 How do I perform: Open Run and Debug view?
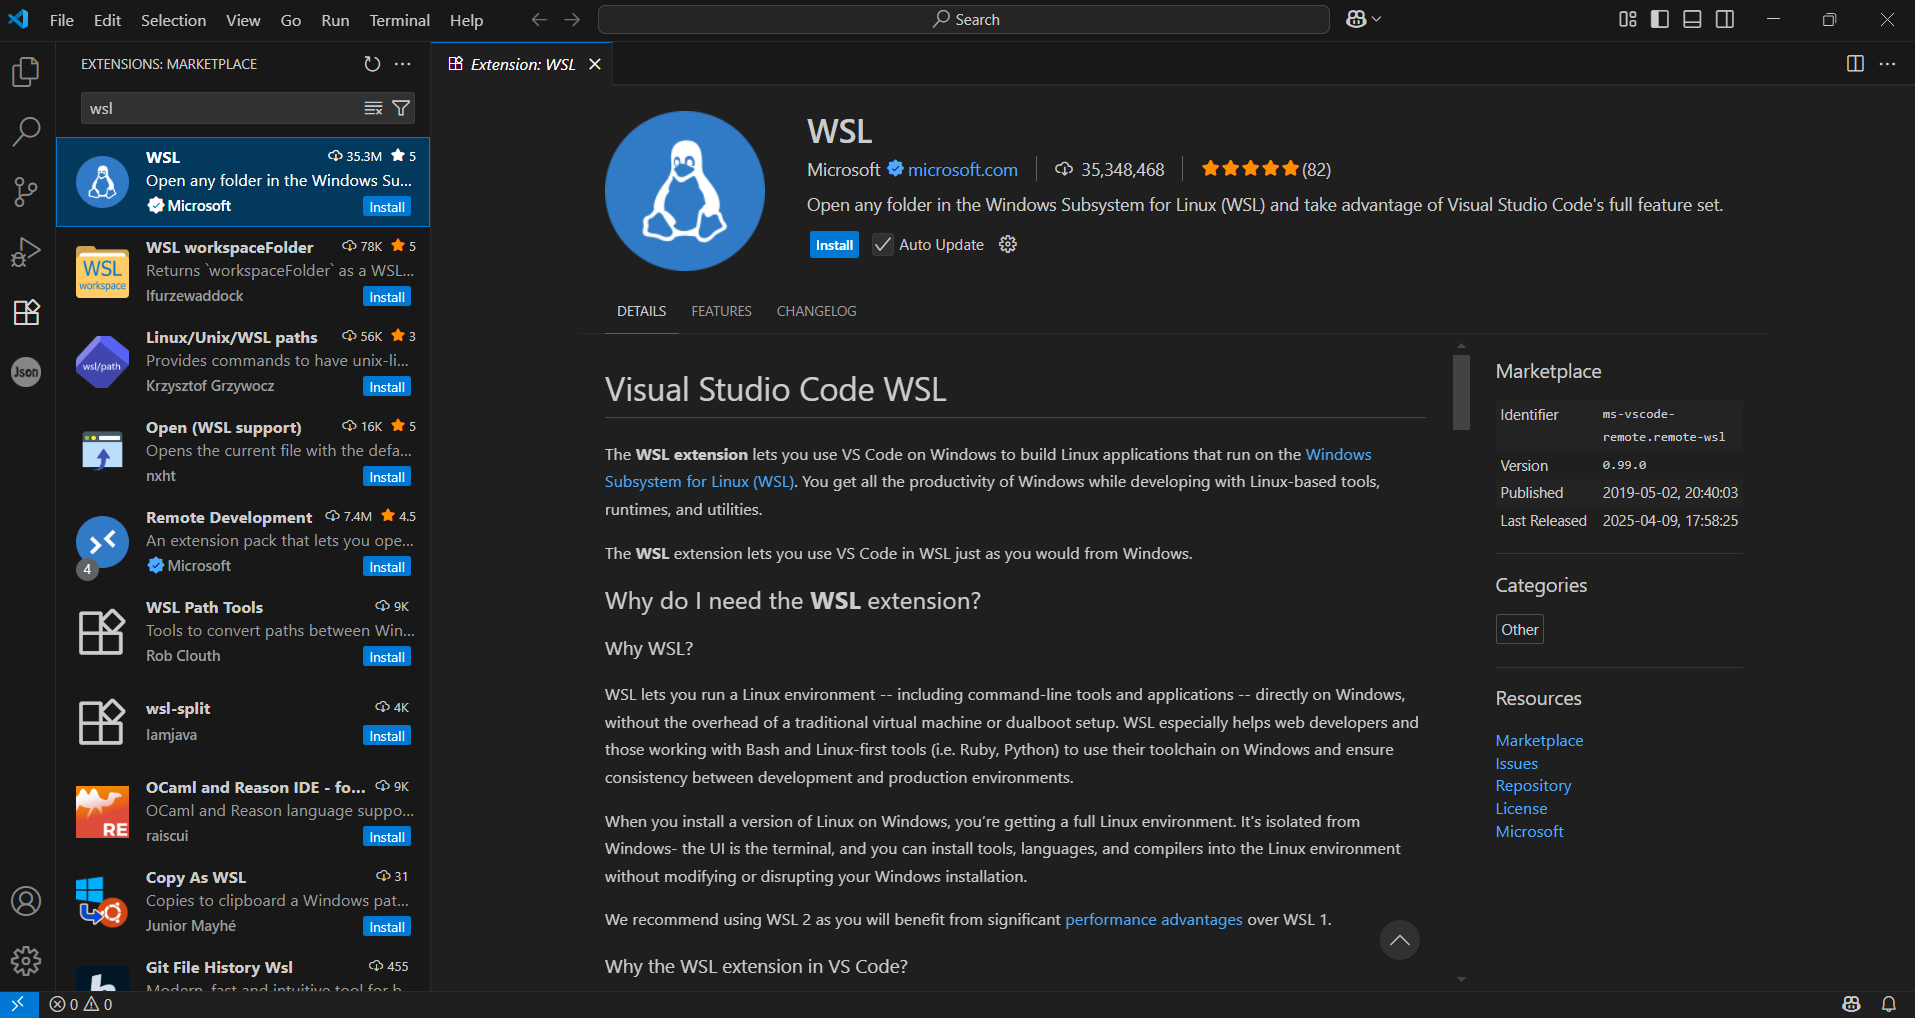[26, 252]
